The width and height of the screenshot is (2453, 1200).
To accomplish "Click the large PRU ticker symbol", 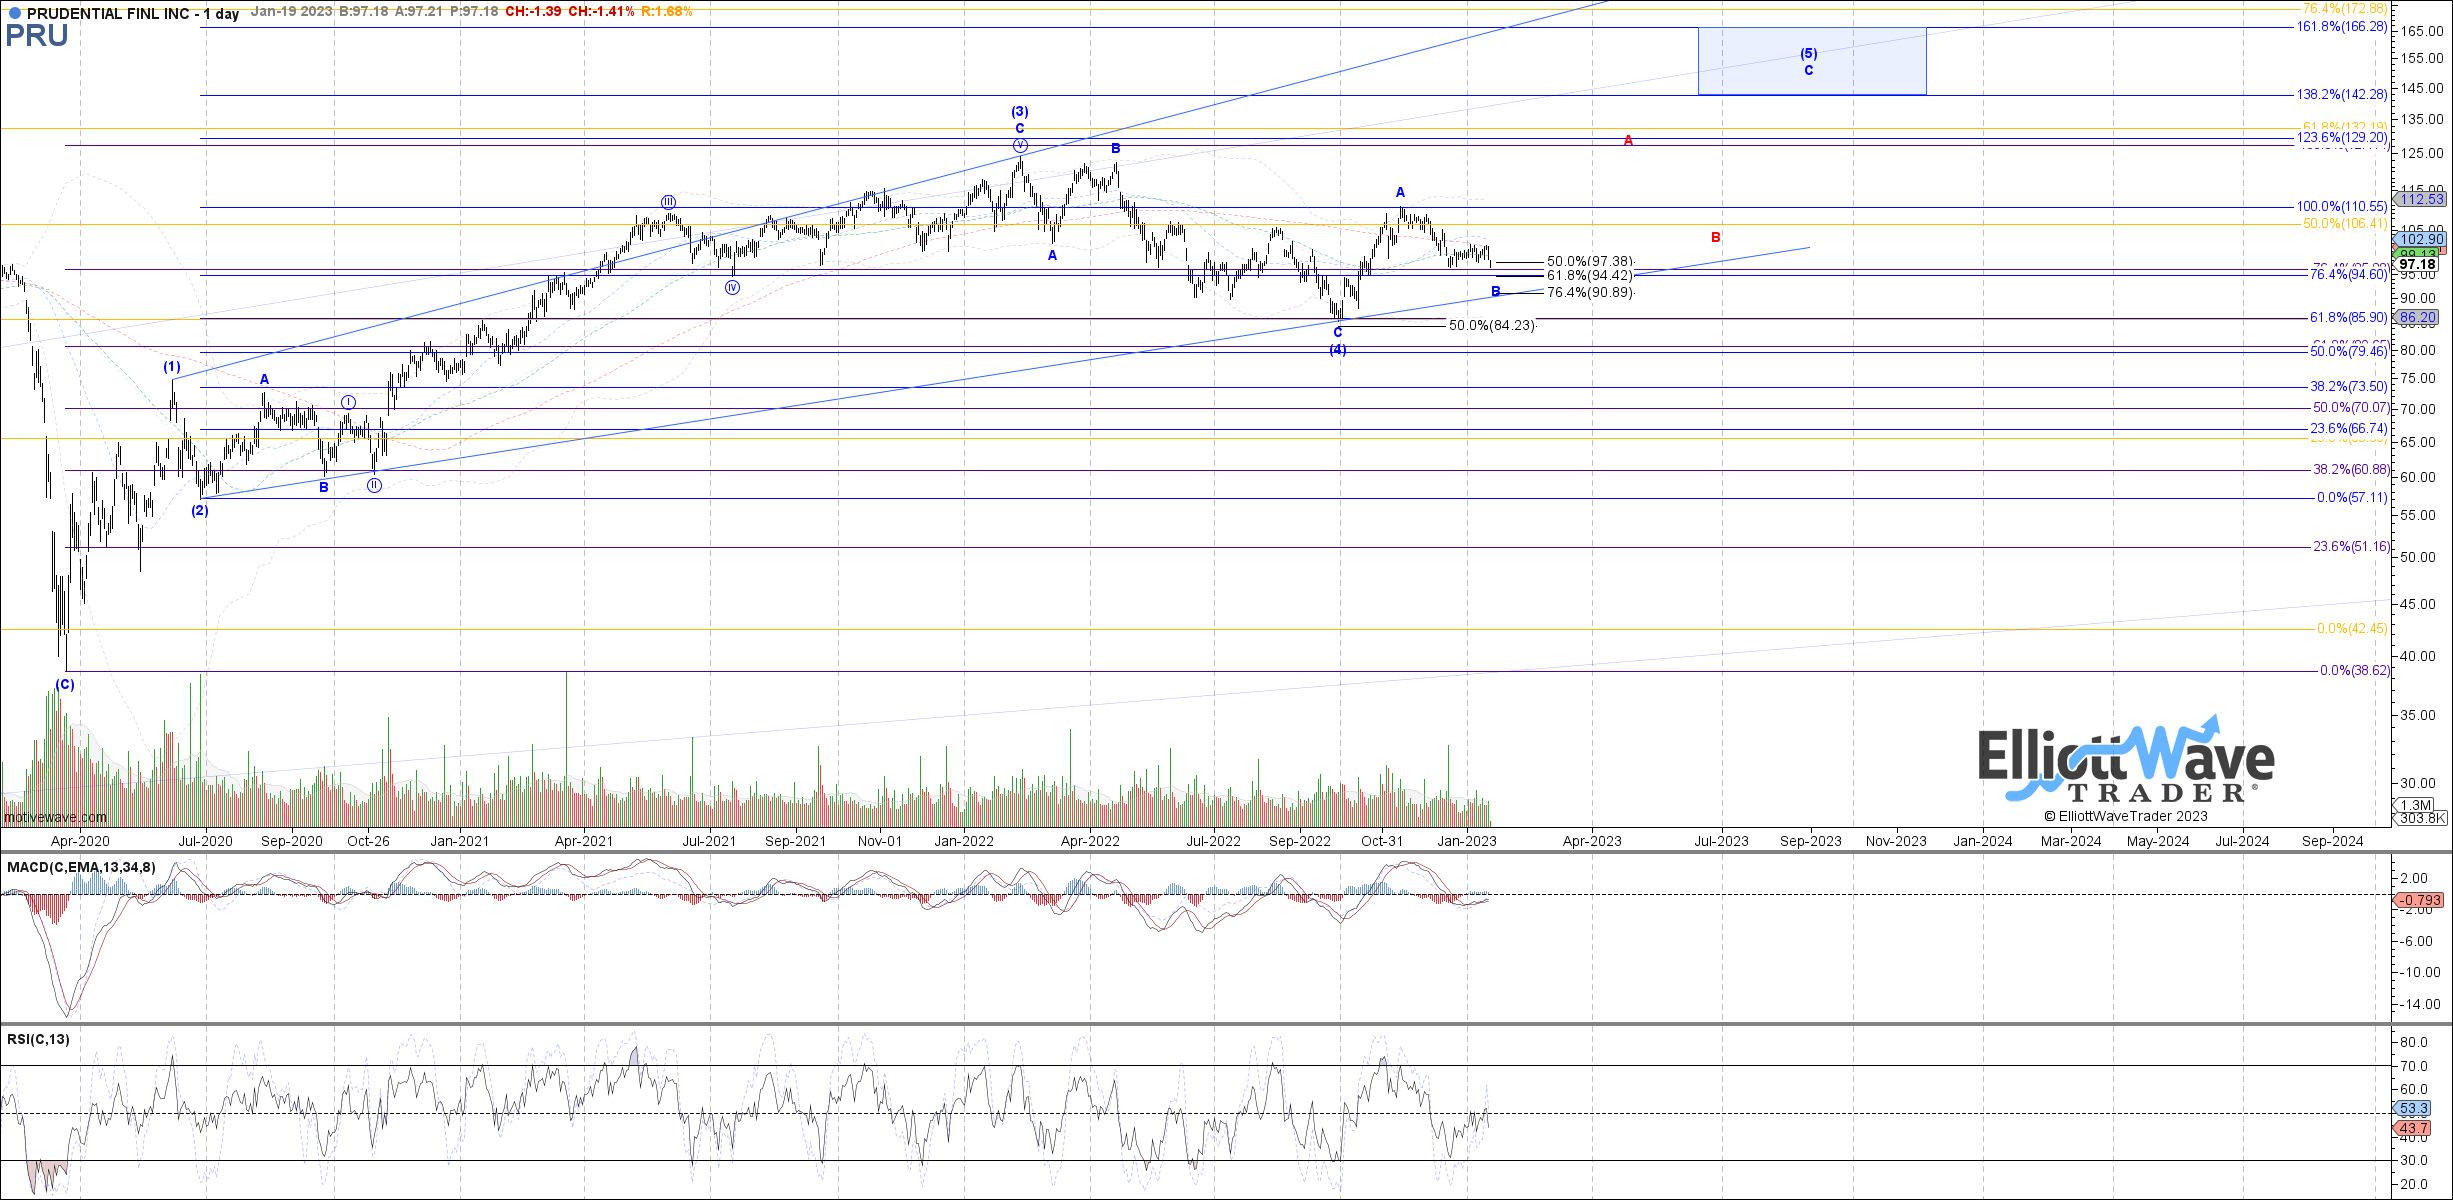I will (37, 36).
